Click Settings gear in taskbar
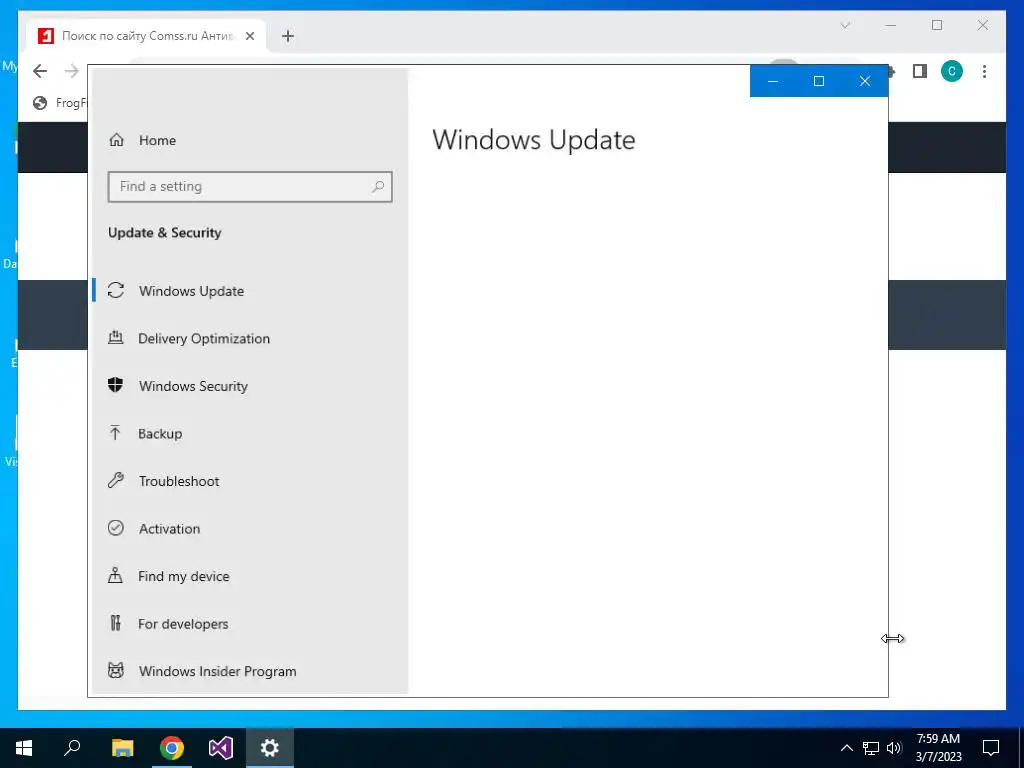This screenshot has height=768, width=1024. click(x=270, y=748)
